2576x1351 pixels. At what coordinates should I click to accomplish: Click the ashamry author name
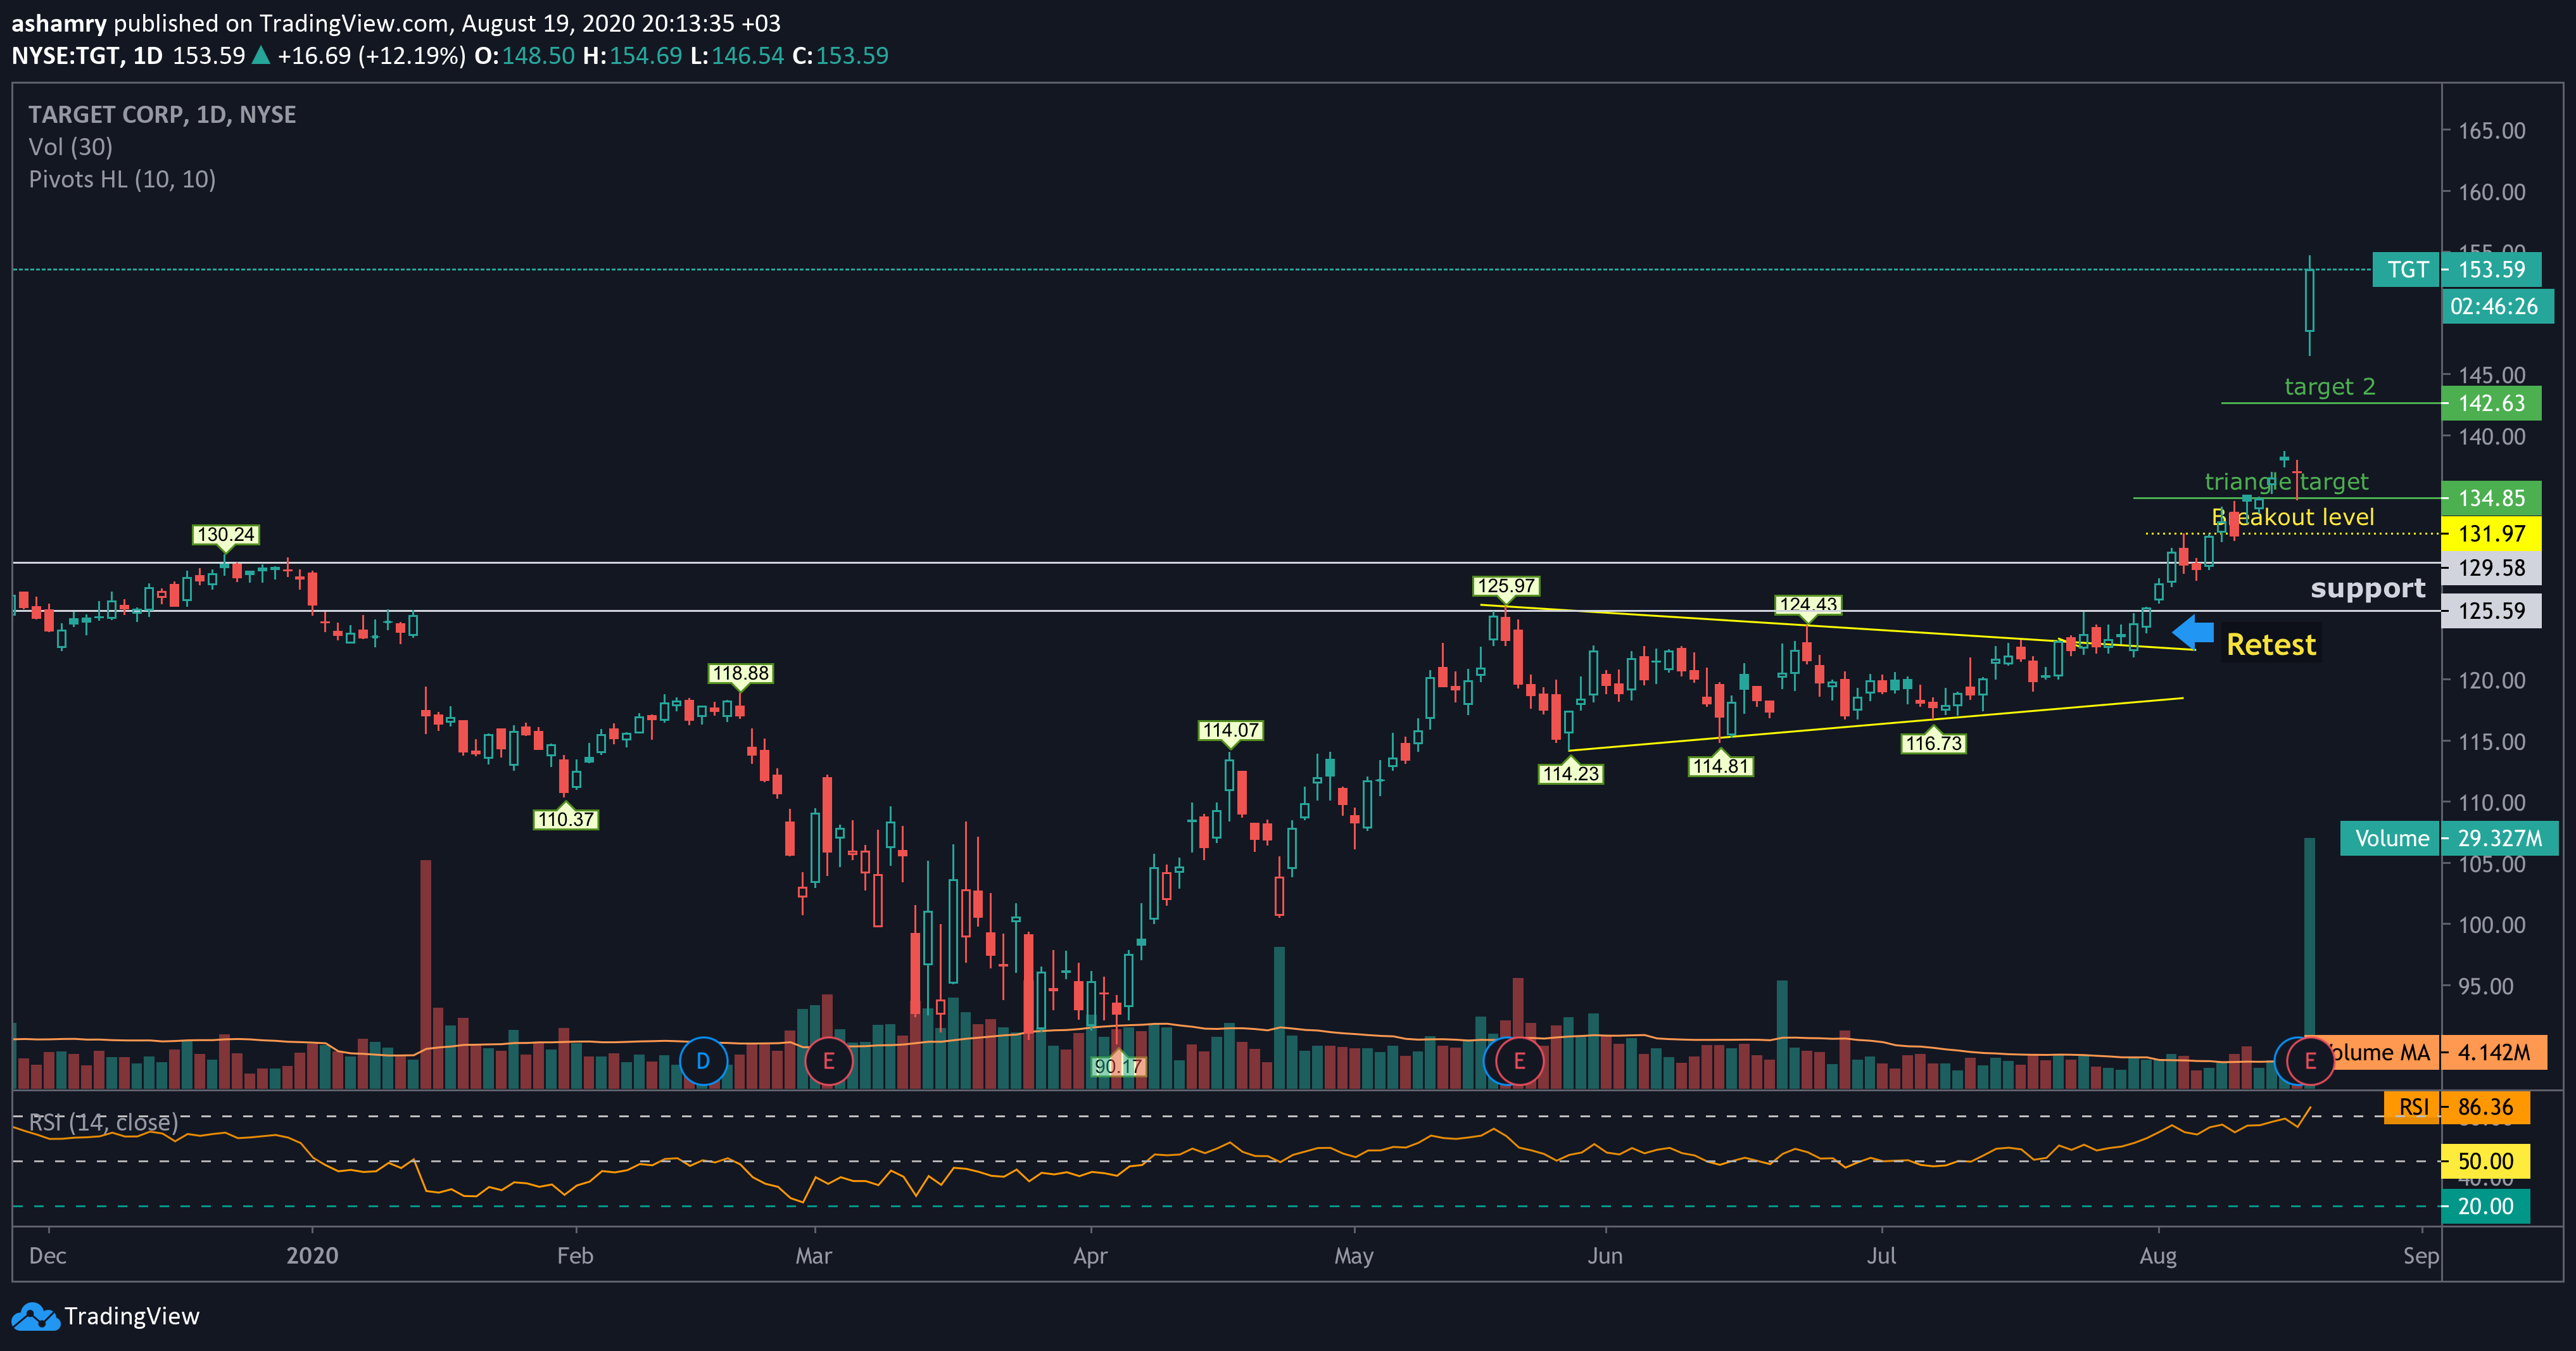click(58, 23)
